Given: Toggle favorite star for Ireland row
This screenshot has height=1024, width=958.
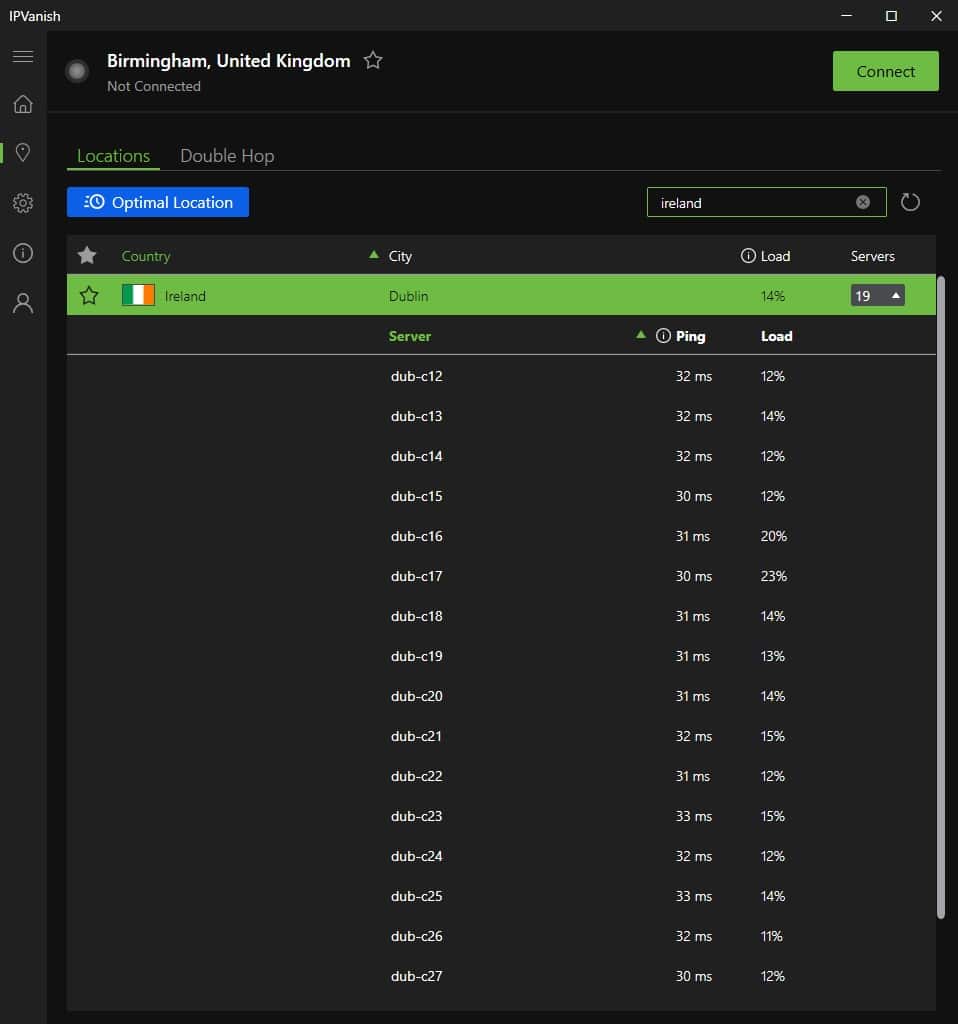Looking at the screenshot, I should pos(89,296).
